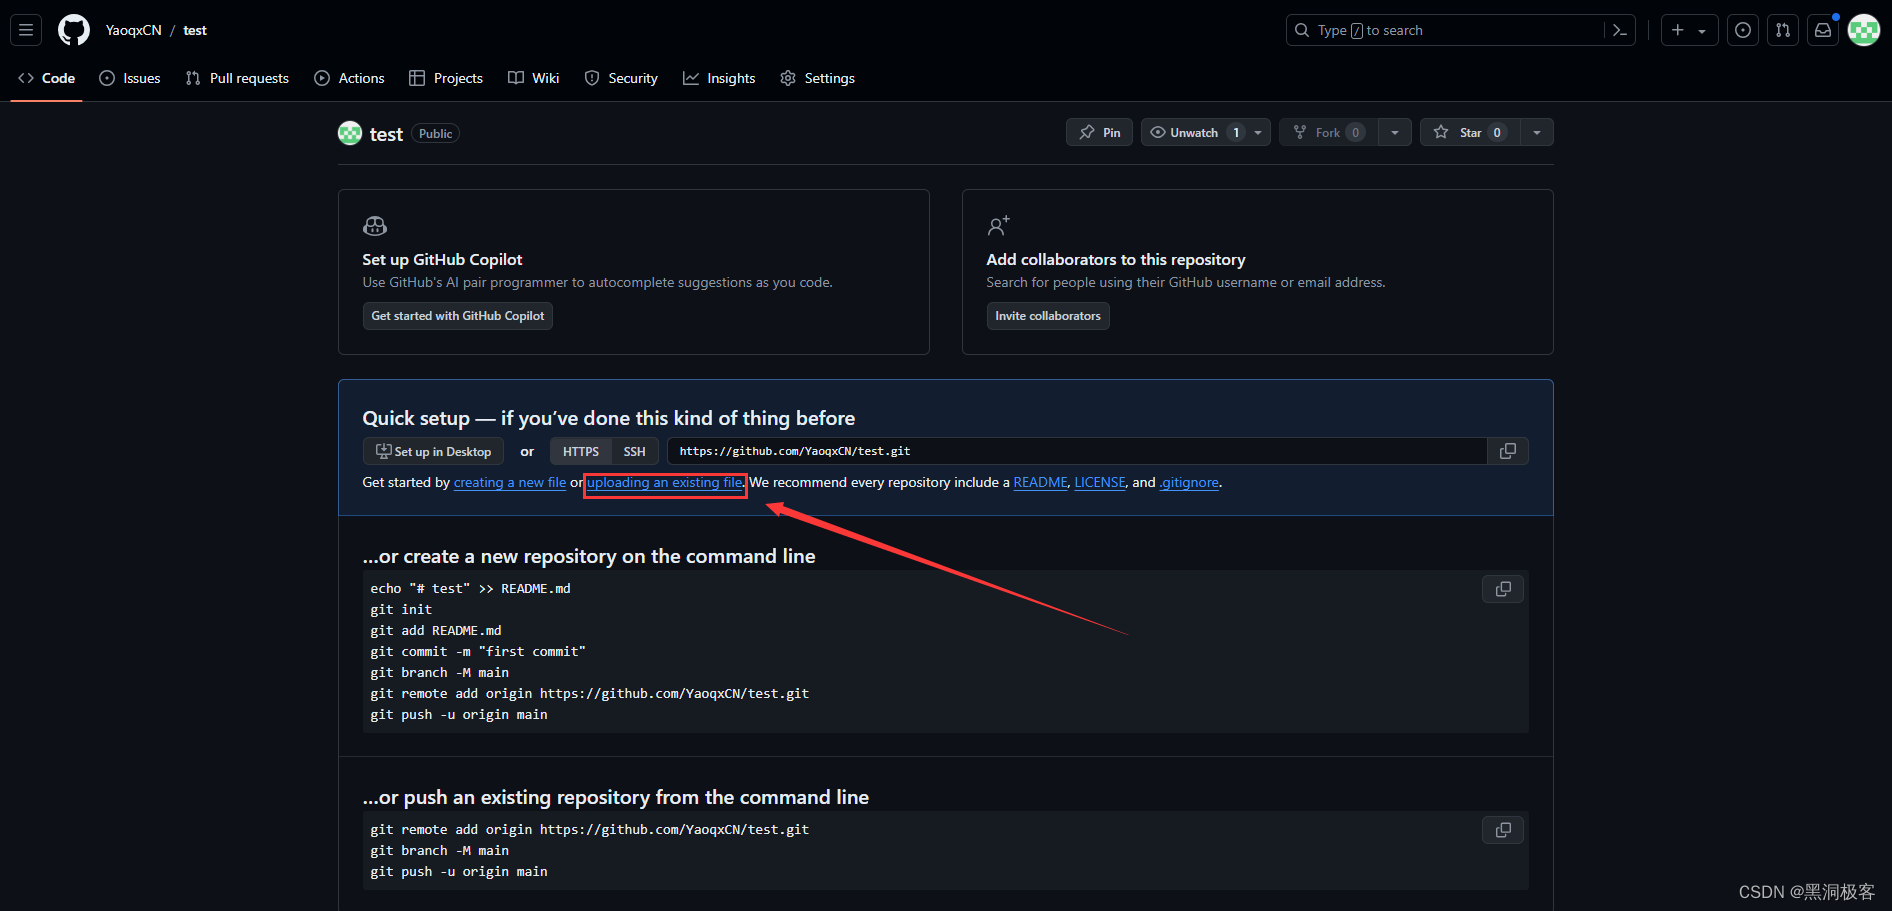
Task: Open the command palette icon in search bar
Action: (x=1620, y=30)
